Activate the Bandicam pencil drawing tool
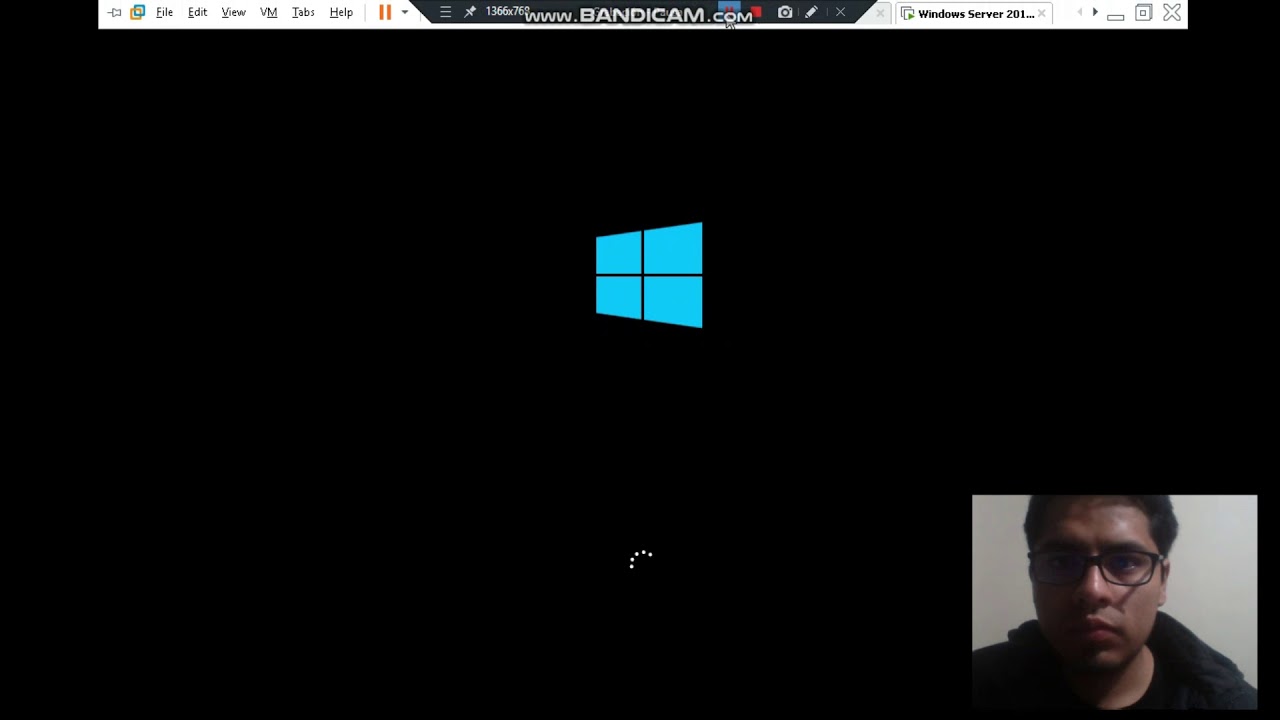 pyautogui.click(x=812, y=12)
